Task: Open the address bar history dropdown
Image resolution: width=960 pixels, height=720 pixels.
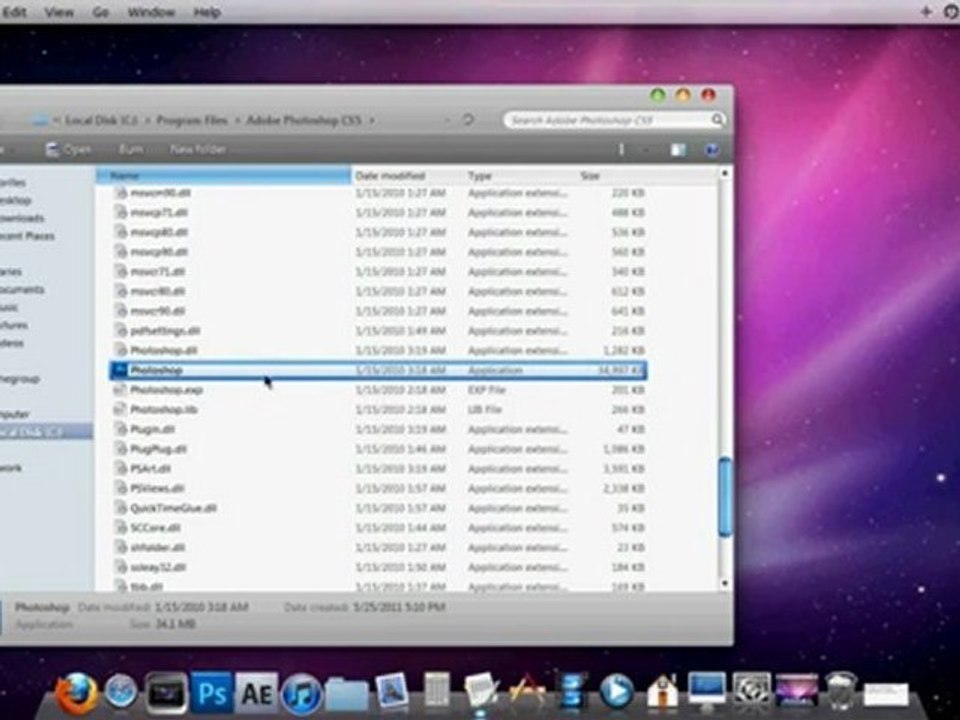Action: (x=448, y=120)
